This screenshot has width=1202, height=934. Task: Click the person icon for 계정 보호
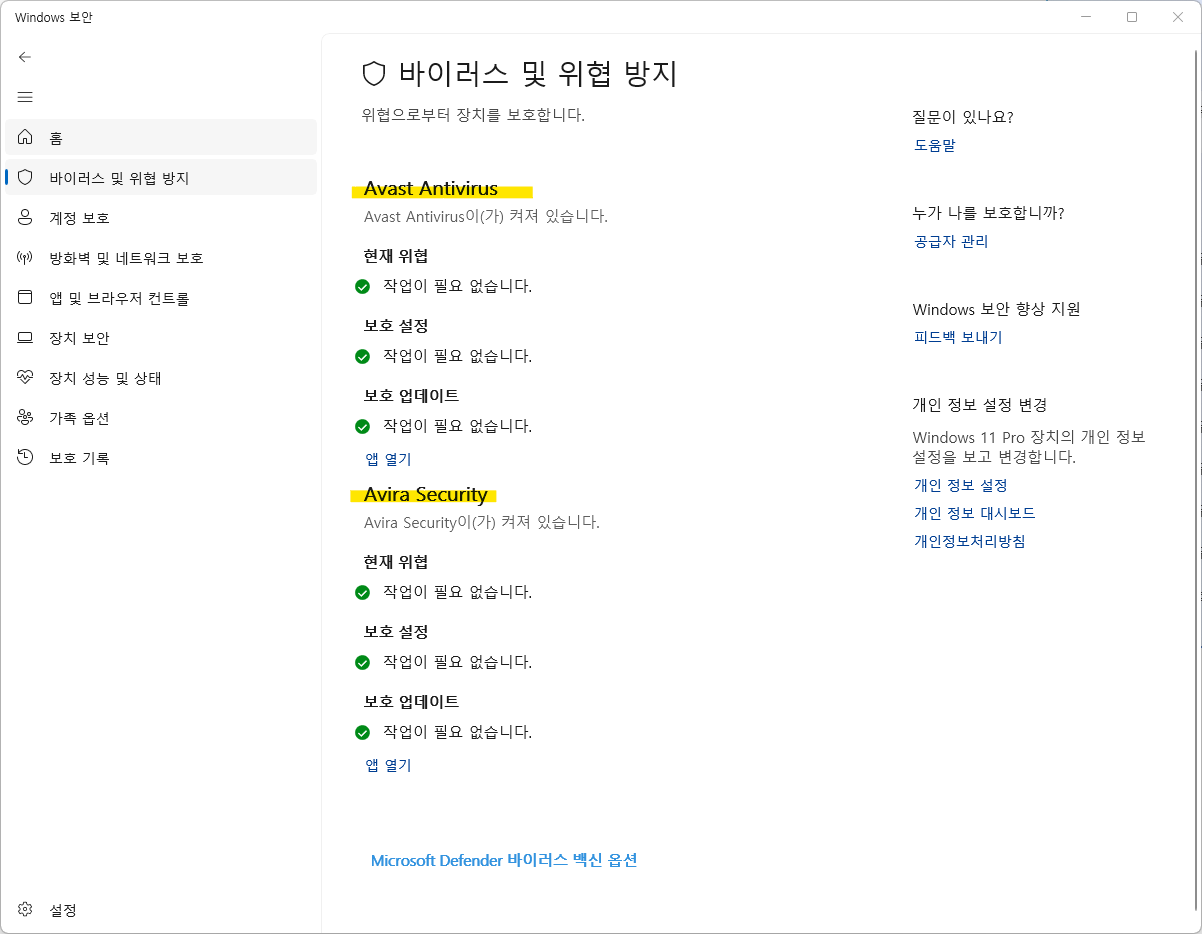click(25, 217)
